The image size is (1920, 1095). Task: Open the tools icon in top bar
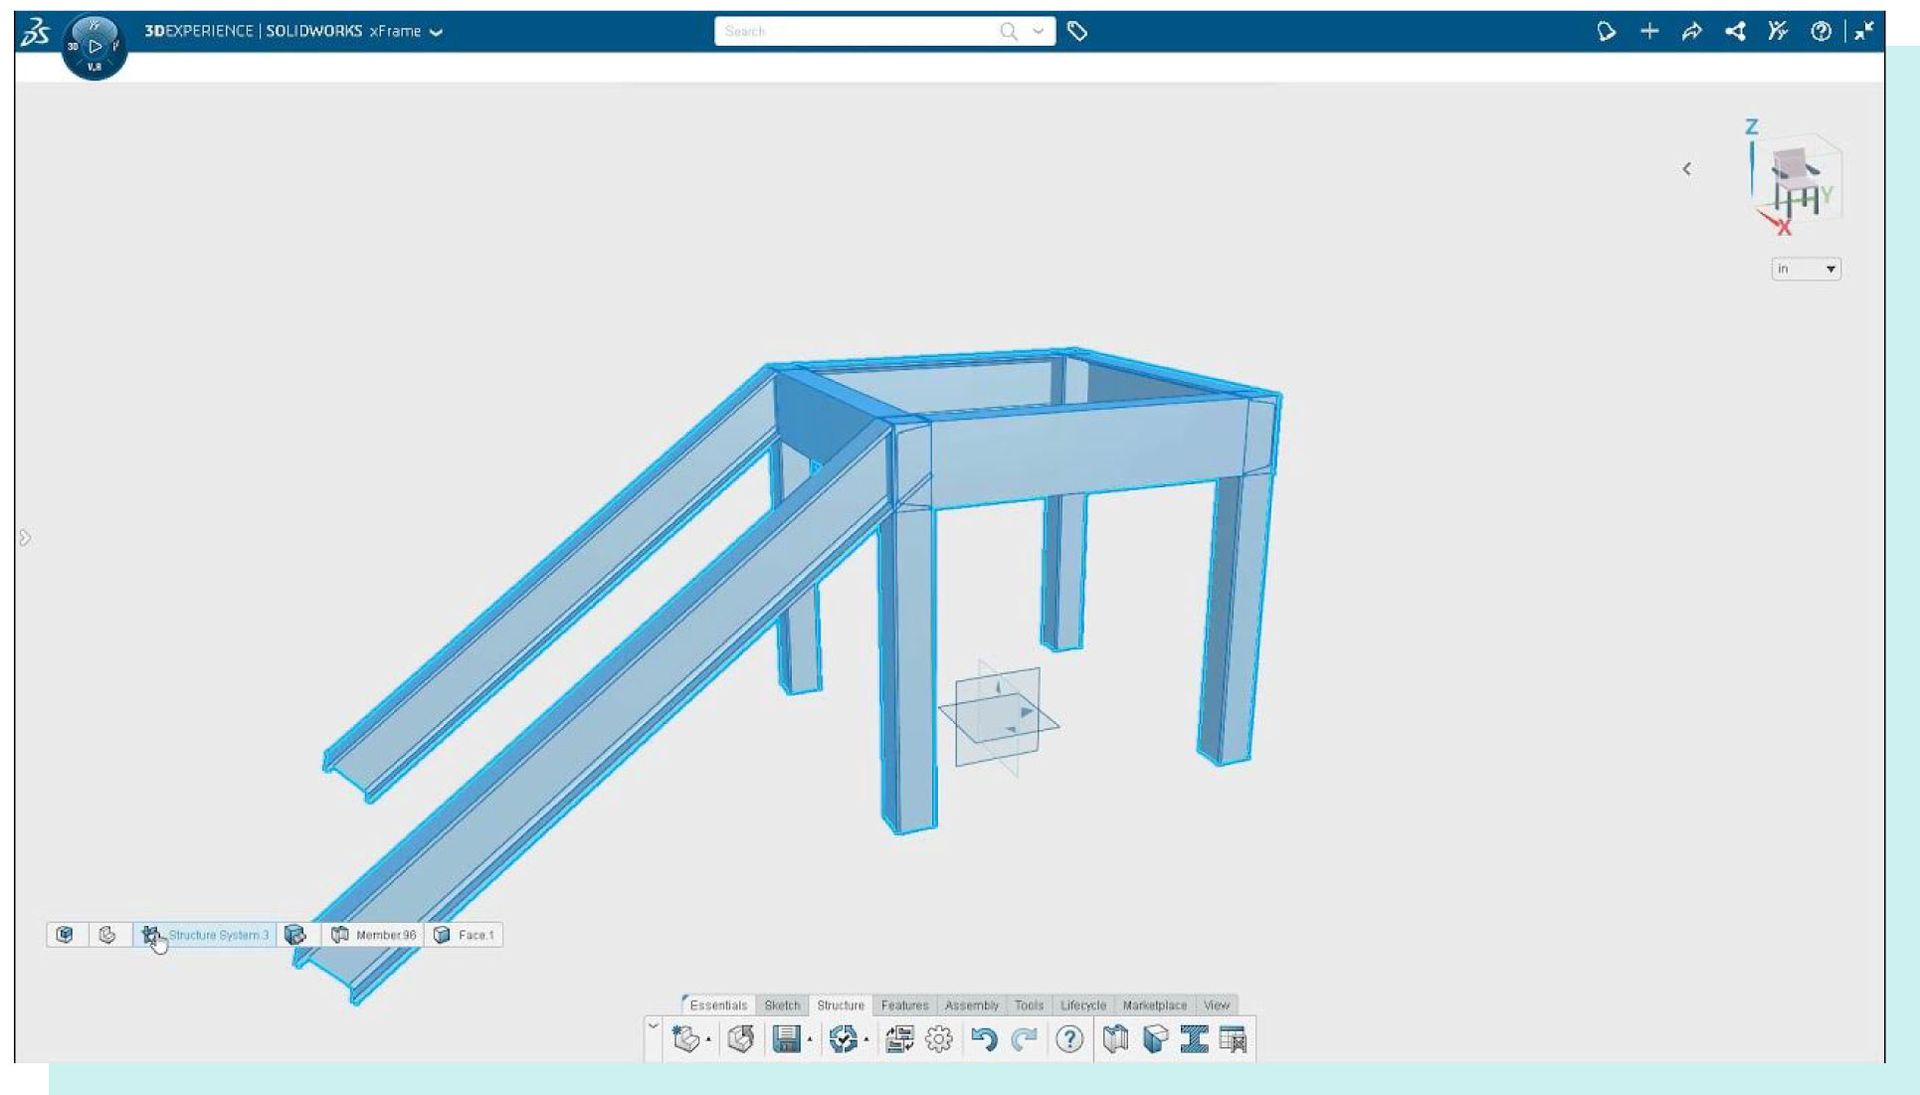[x=1777, y=32]
